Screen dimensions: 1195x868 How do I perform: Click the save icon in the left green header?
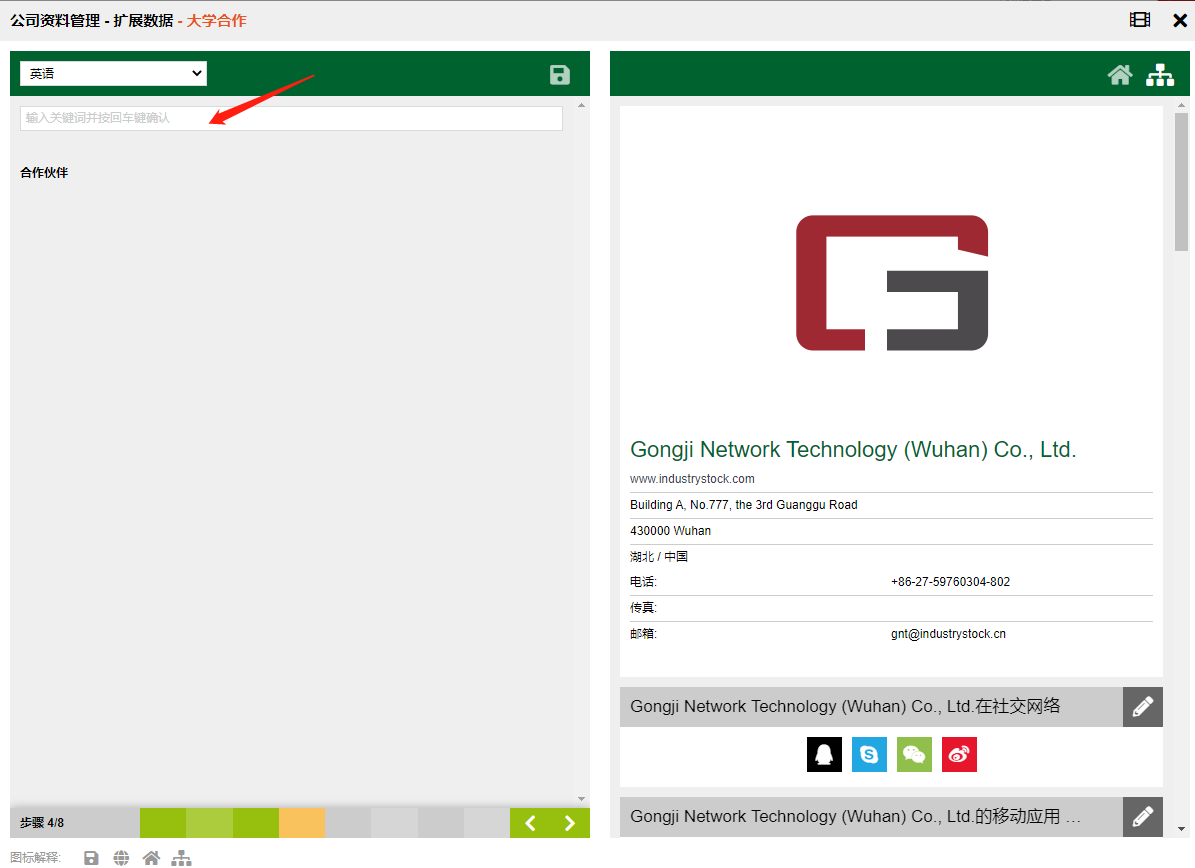[560, 75]
